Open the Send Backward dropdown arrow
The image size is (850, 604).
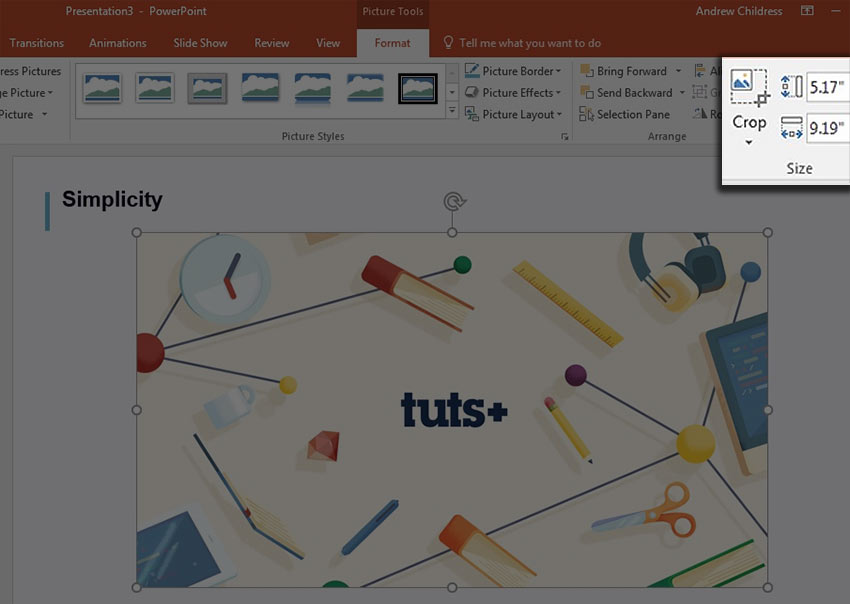[x=682, y=93]
